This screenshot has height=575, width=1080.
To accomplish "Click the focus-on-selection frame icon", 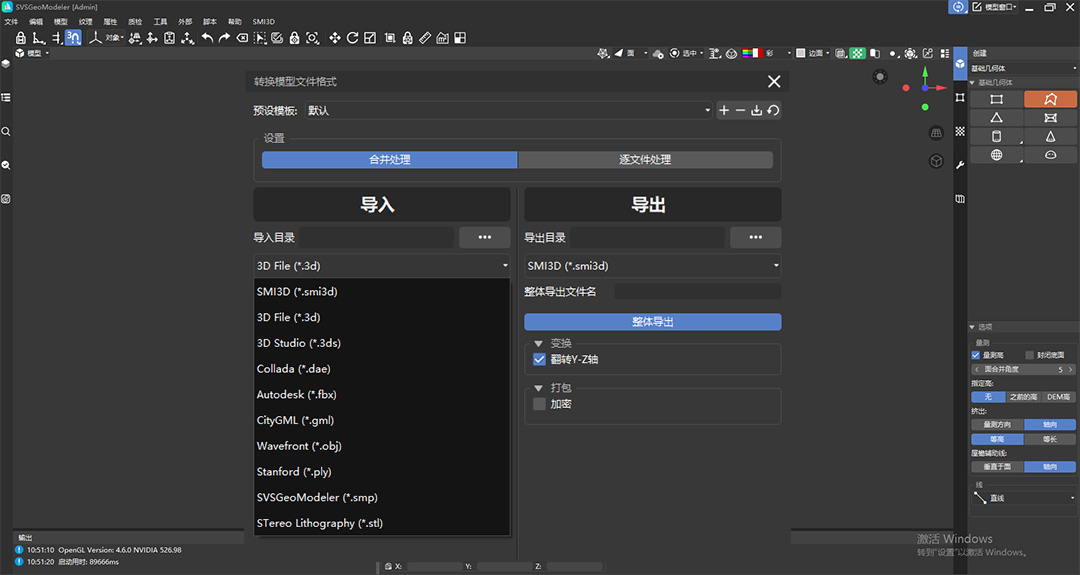I will click(313, 38).
